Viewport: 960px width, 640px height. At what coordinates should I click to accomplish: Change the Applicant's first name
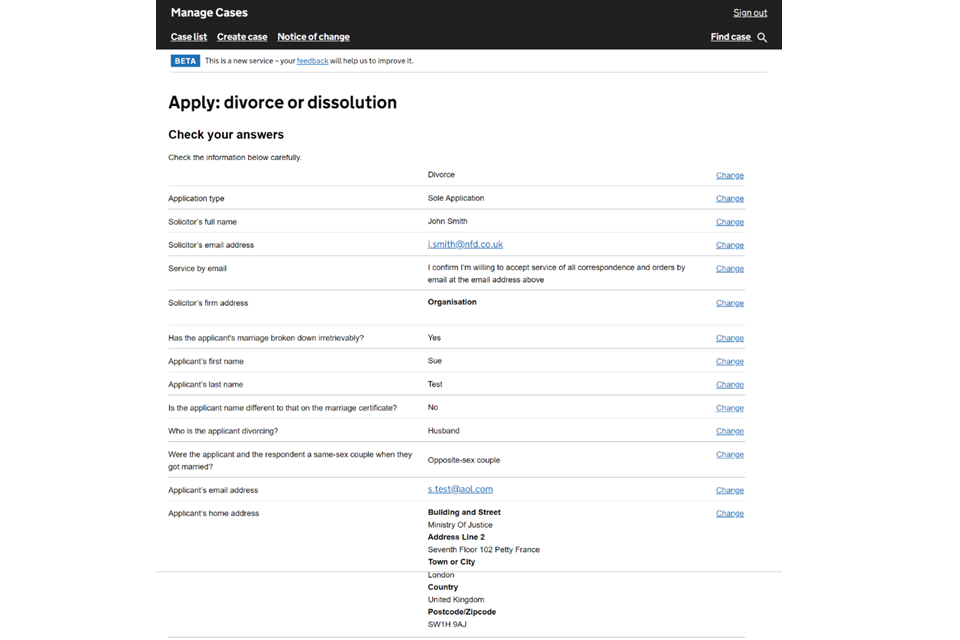pyautogui.click(x=729, y=362)
